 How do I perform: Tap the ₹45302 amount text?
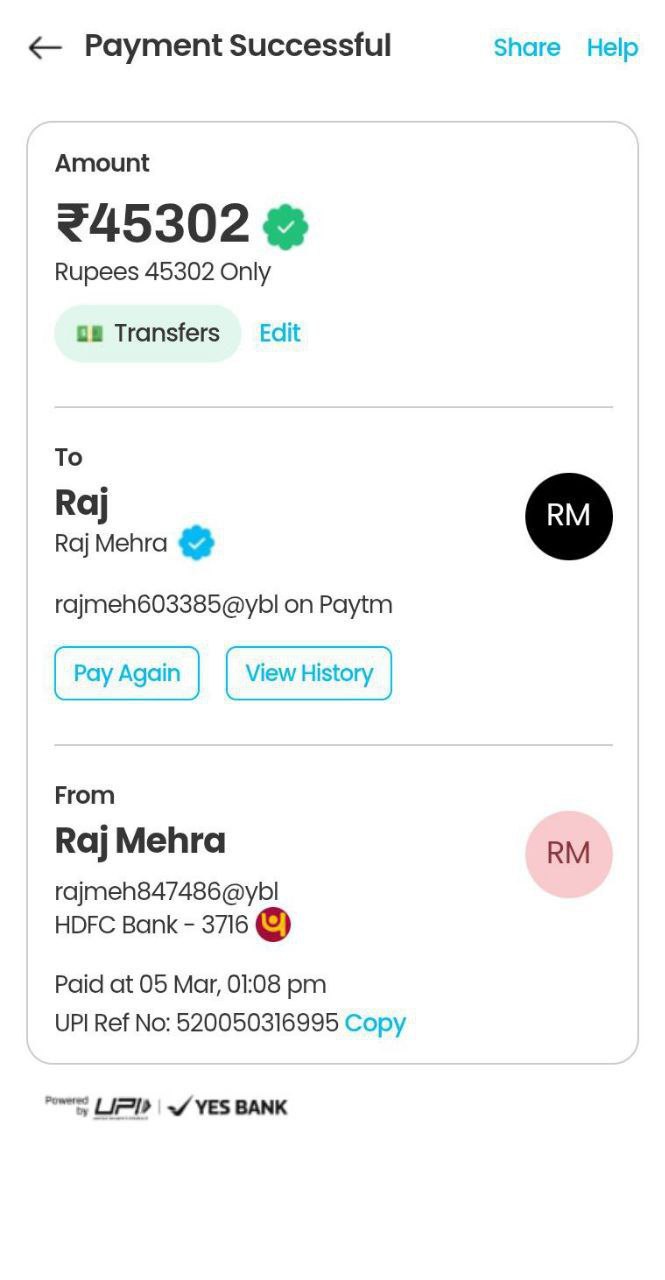point(153,223)
